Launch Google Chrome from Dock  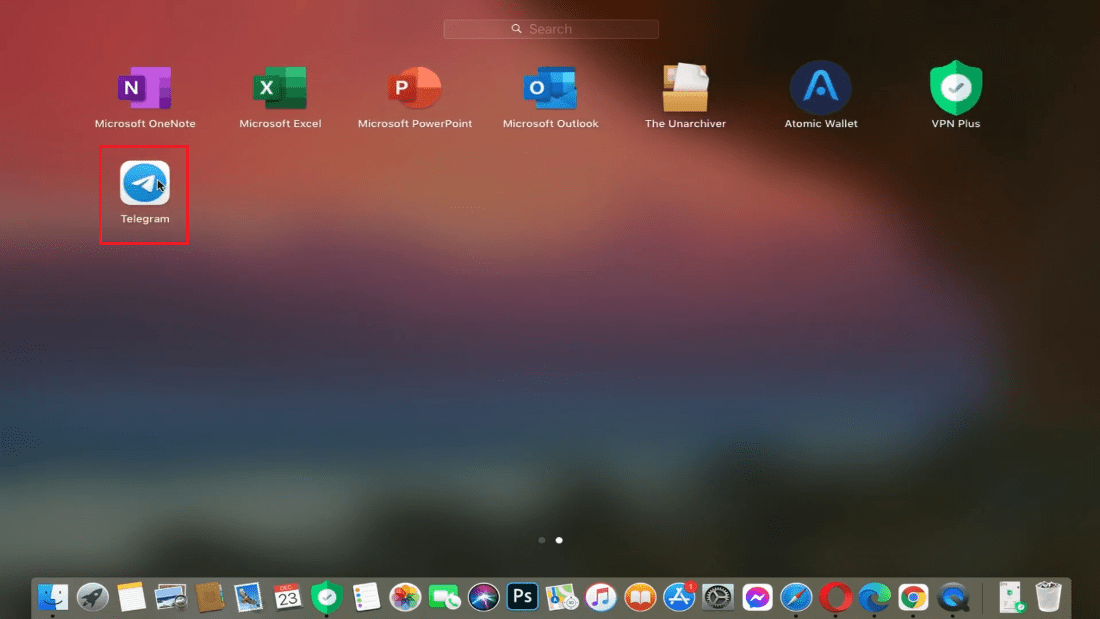click(913, 597)
